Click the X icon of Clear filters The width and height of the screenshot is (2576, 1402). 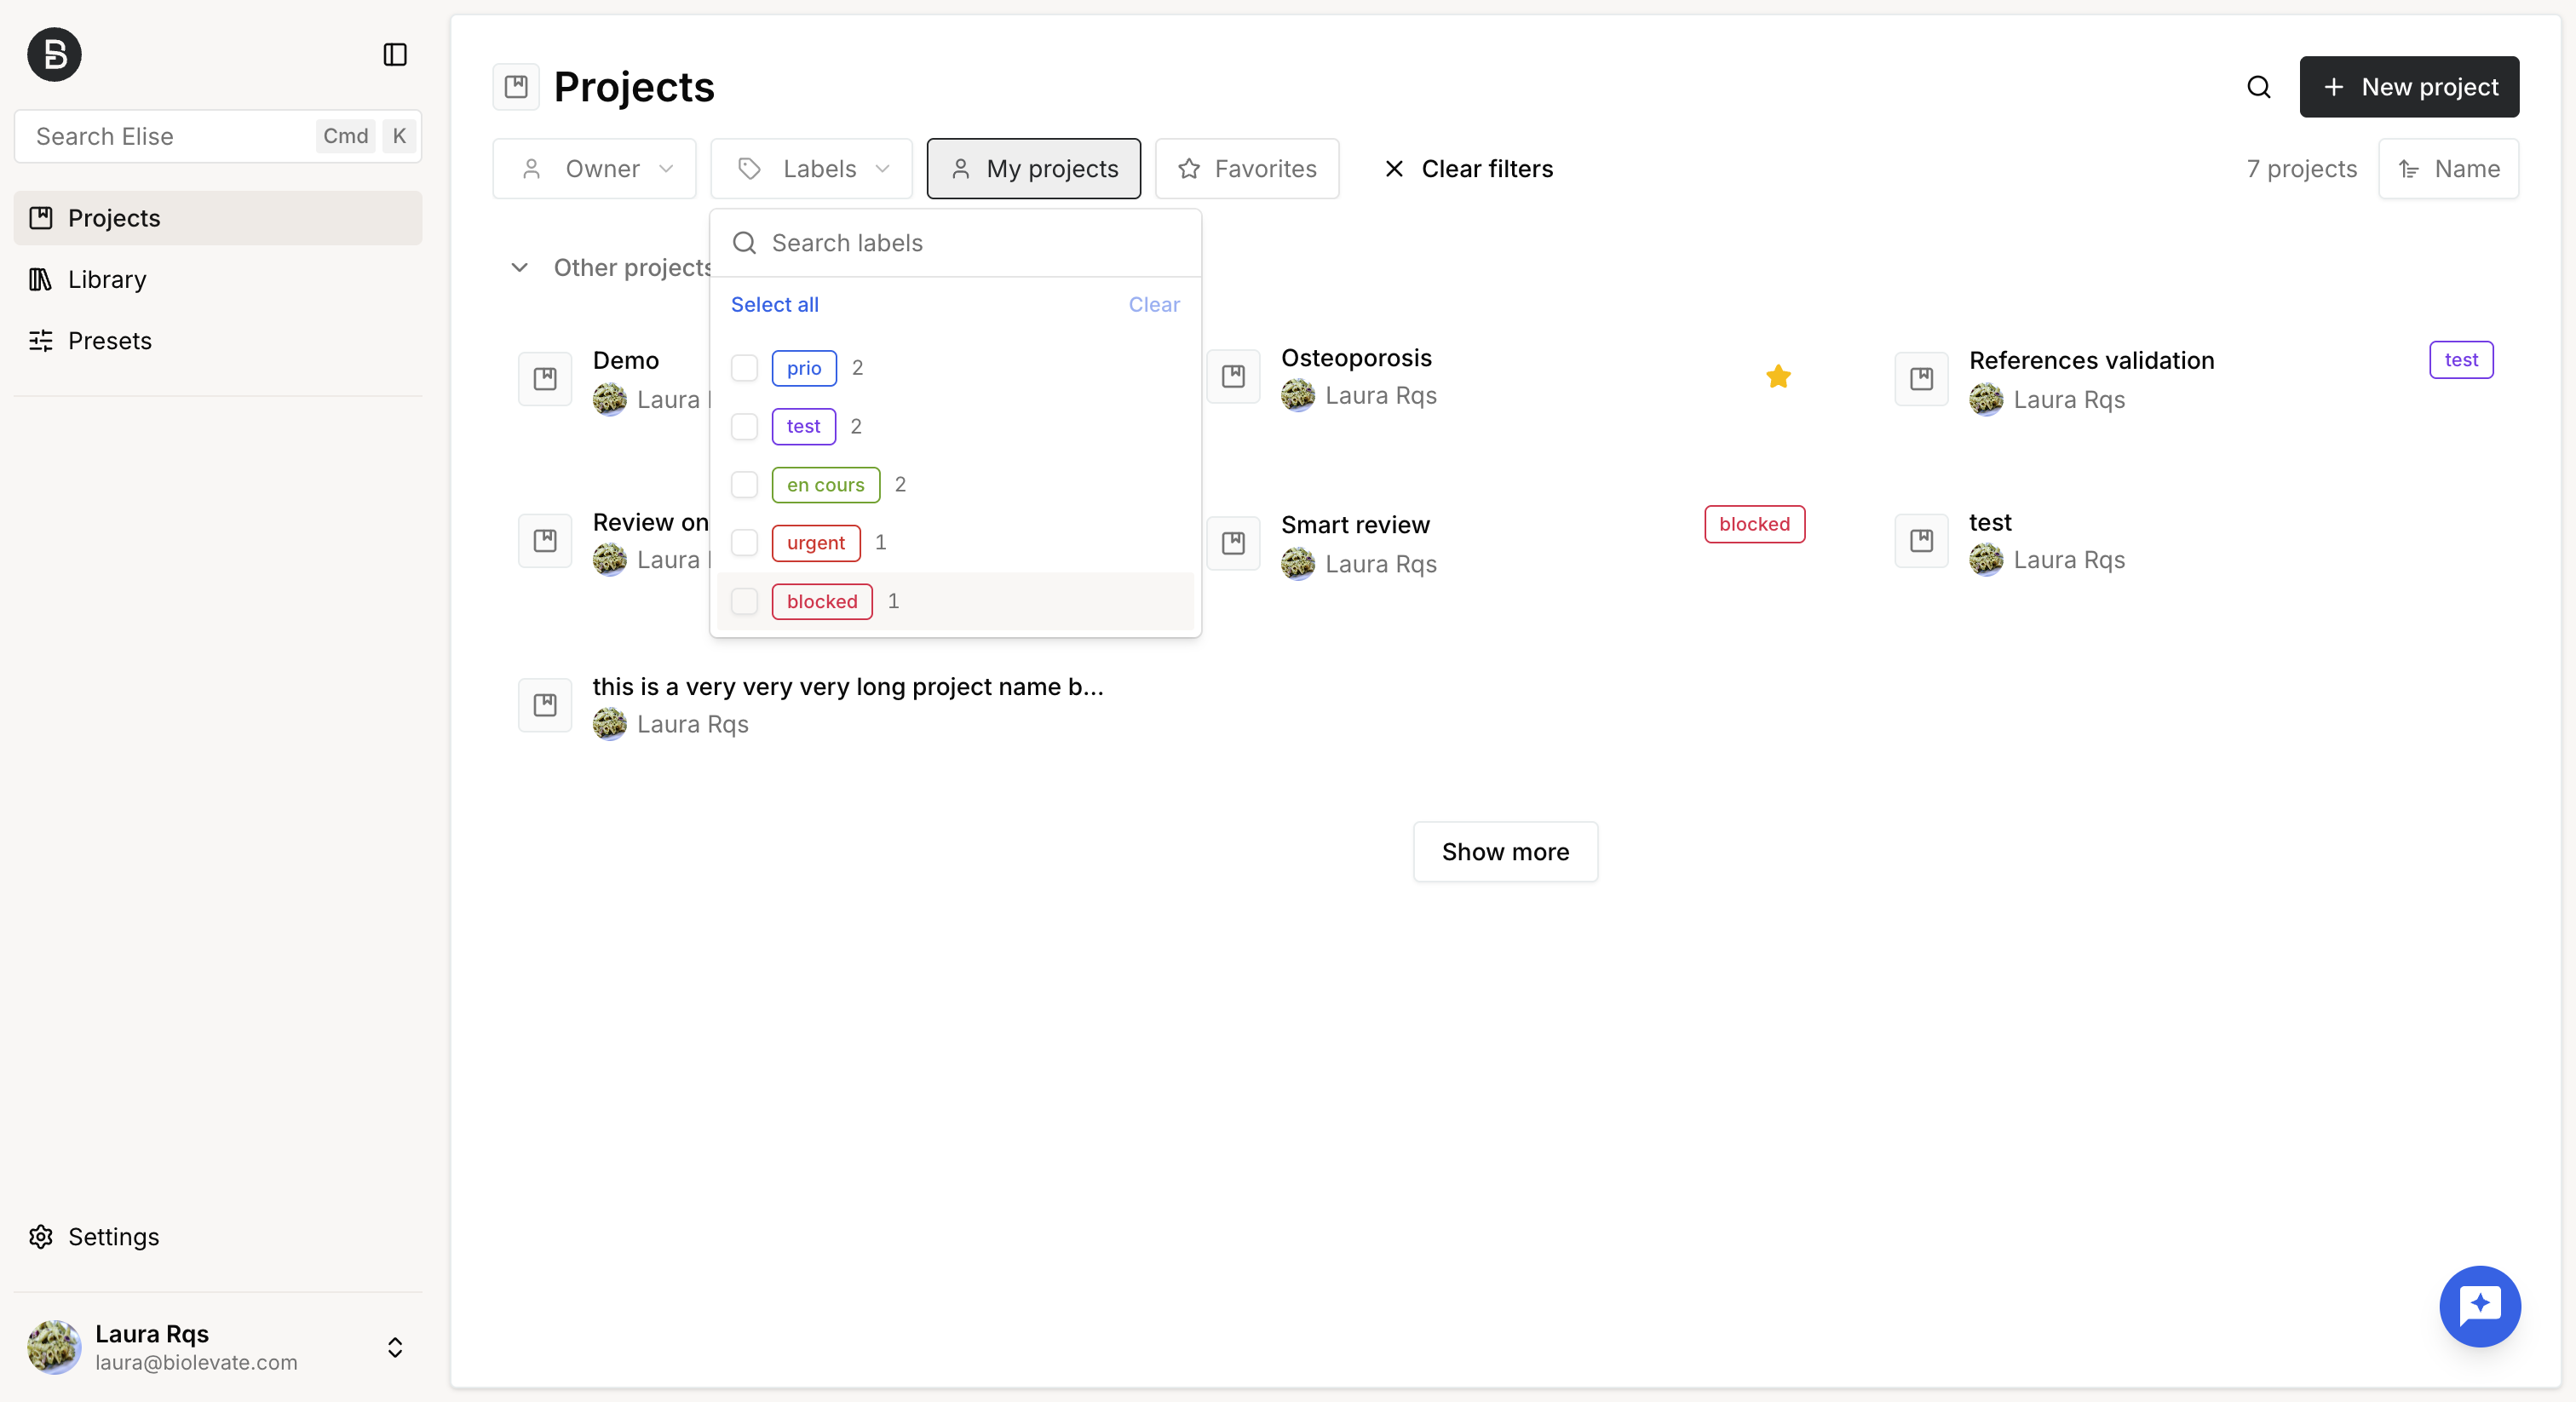click(1394, 169)
